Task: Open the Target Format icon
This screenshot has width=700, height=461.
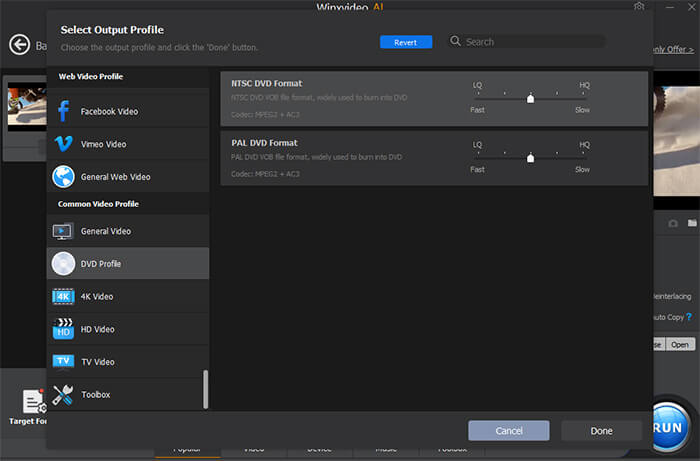Action: (x=31, y=402)
